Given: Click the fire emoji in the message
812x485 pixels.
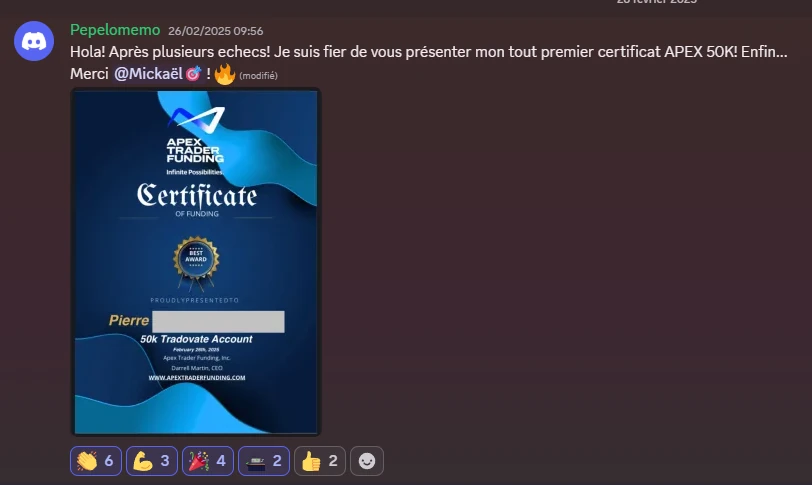Looking at the screenshot, I should (225, 74).
